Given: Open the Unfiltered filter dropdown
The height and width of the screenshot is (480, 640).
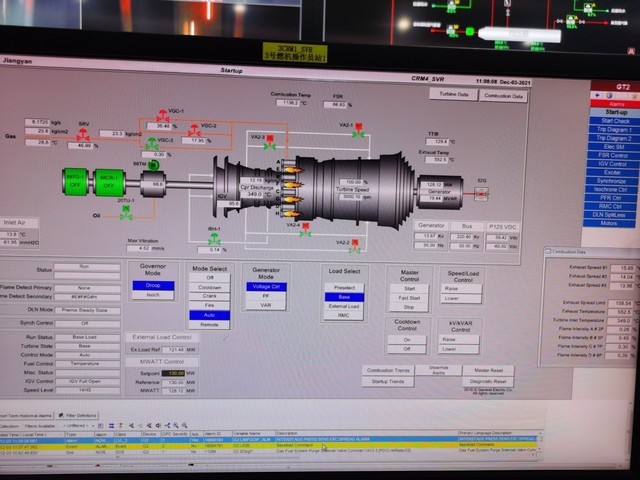Looking at the screenshot, I should (x=78, y=426).
